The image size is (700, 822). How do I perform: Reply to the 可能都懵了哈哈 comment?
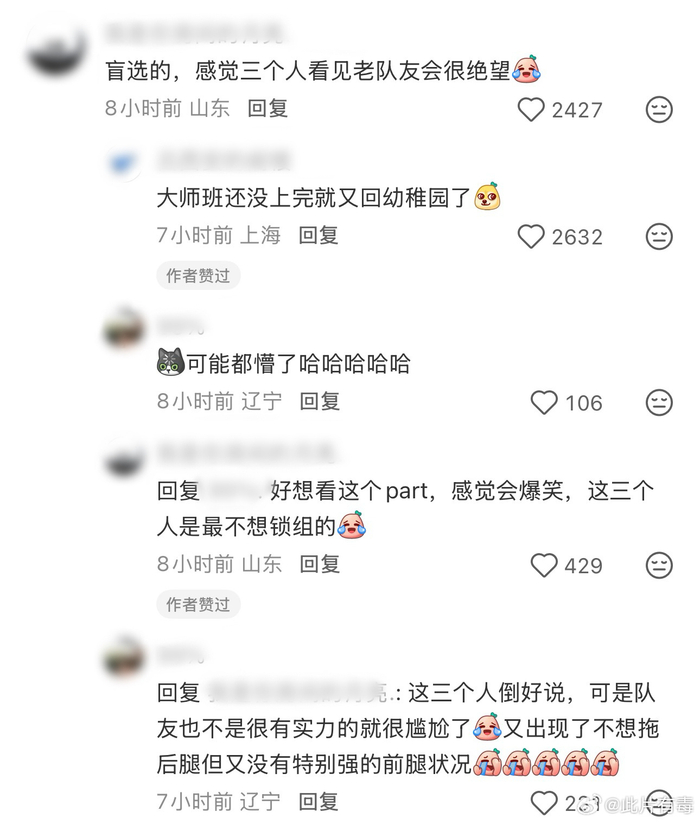pos(319,402)
